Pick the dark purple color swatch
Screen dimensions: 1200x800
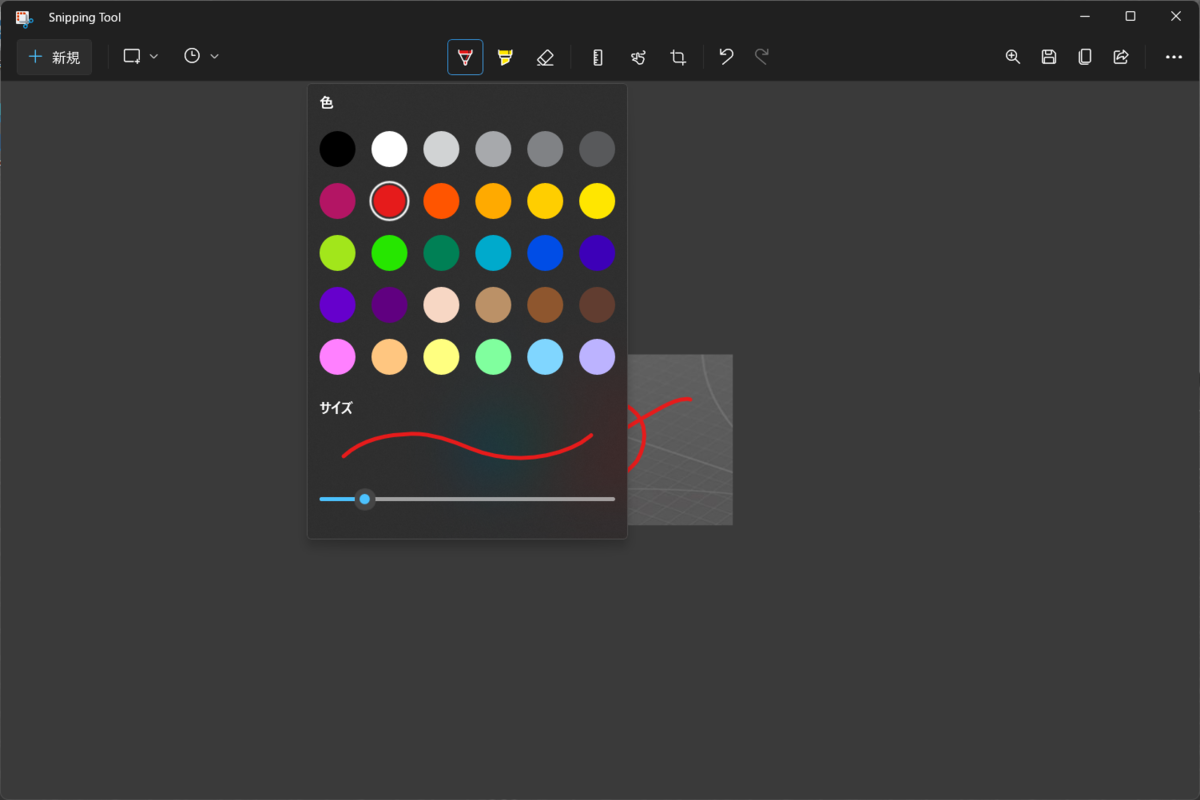(x=389, y=305)
